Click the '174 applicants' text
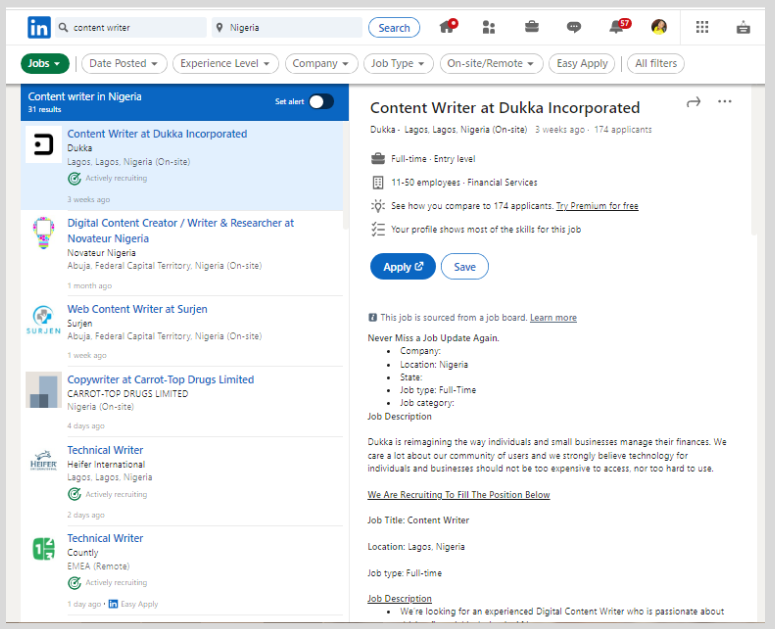Image resolution: width=775 pixels, height=629 pixels. tap(623, 130)
